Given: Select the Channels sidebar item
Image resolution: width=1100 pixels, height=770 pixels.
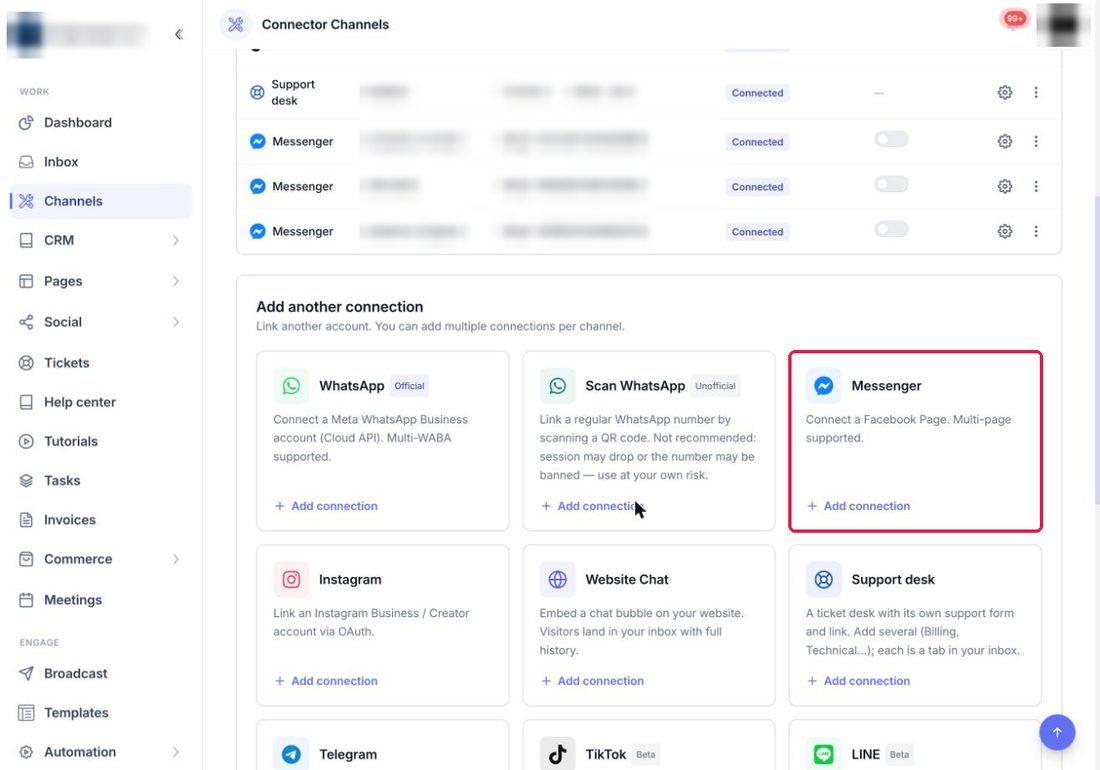Looking at the screenshot, I should [101, 201].
